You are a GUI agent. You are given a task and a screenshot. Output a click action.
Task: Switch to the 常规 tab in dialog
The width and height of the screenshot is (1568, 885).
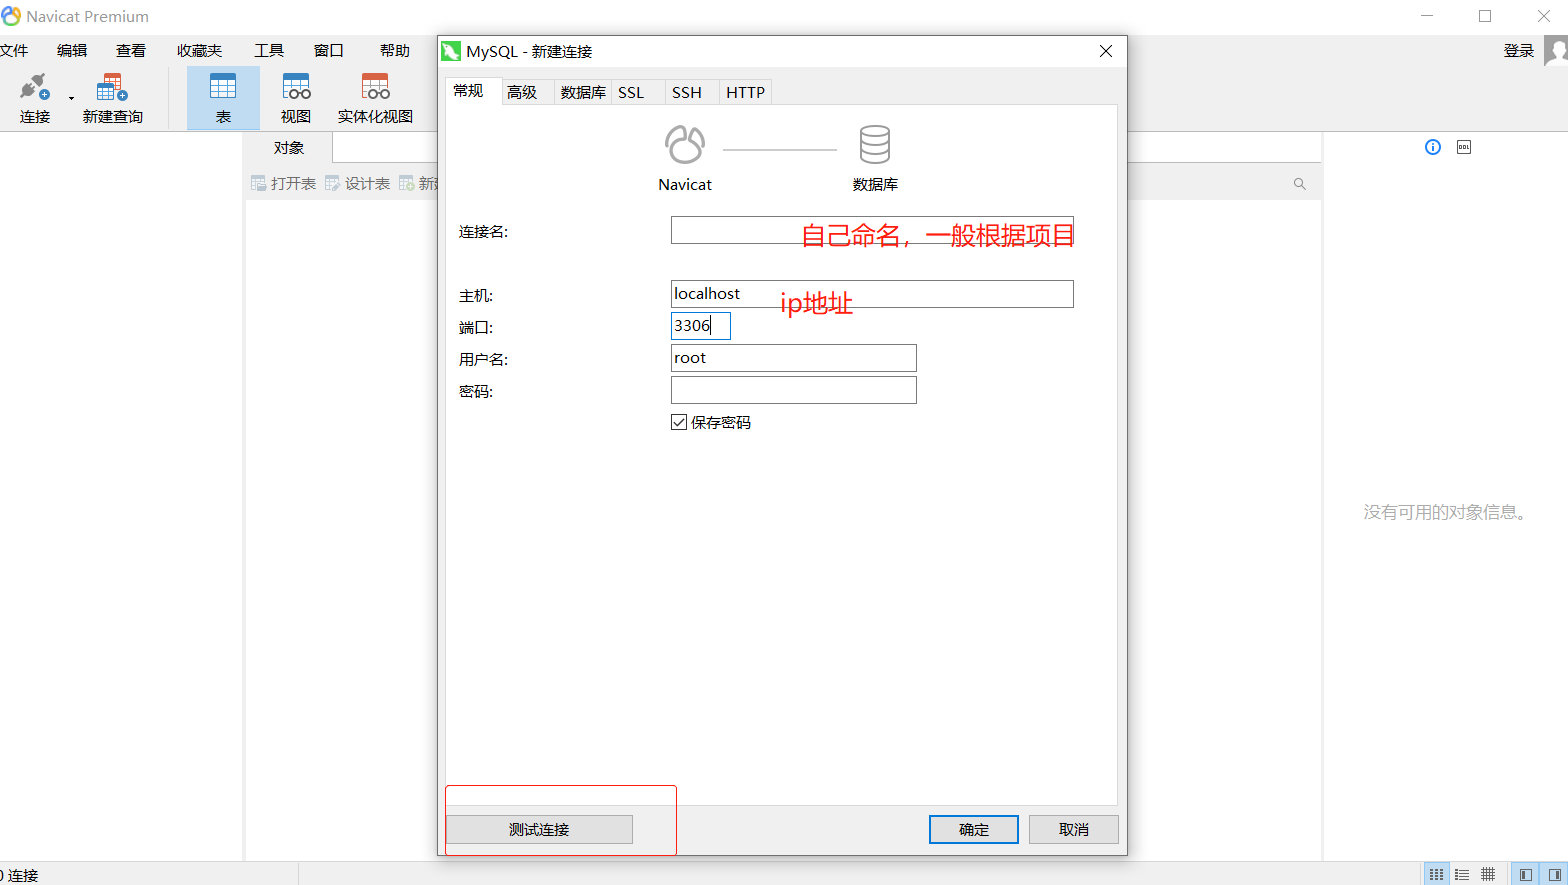tap(468, 91)
